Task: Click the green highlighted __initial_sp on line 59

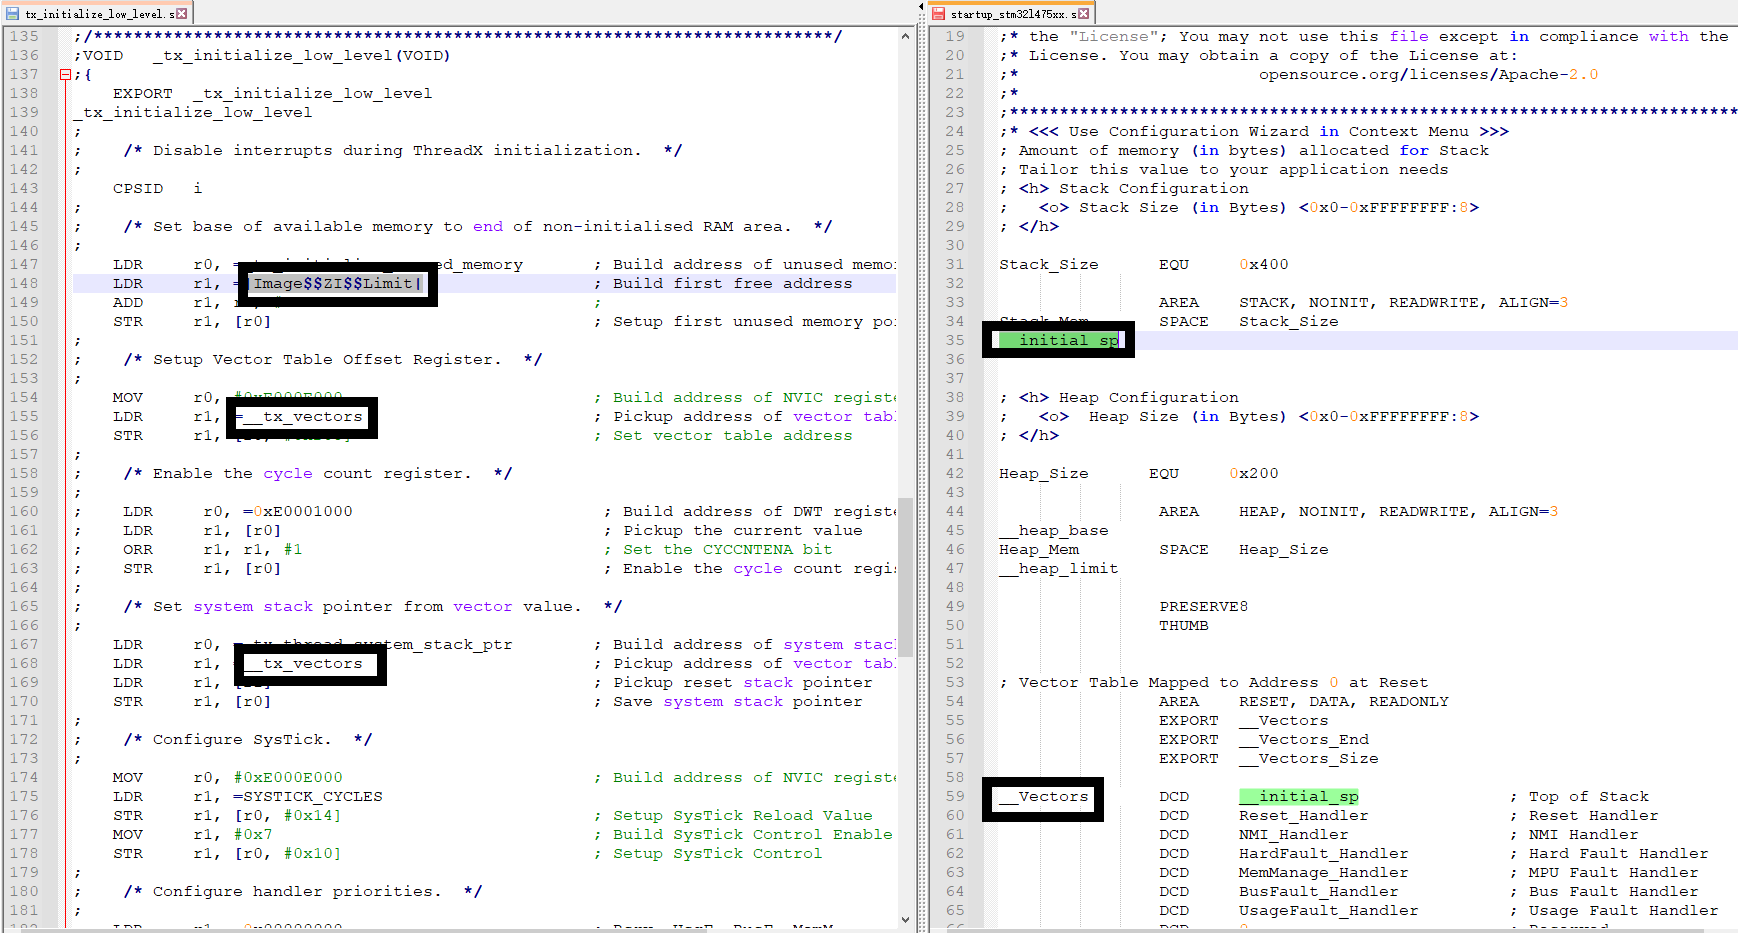Action: [1298, 796]
